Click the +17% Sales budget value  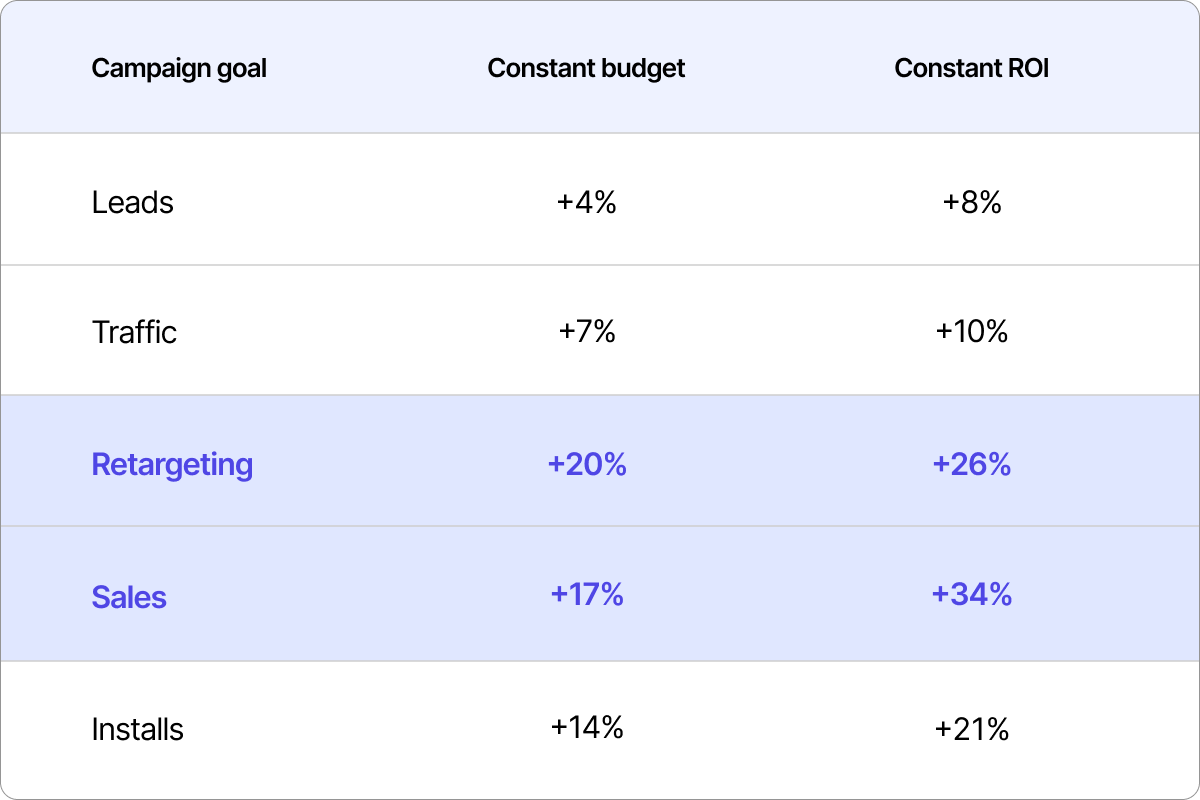(x=586, y=595)
